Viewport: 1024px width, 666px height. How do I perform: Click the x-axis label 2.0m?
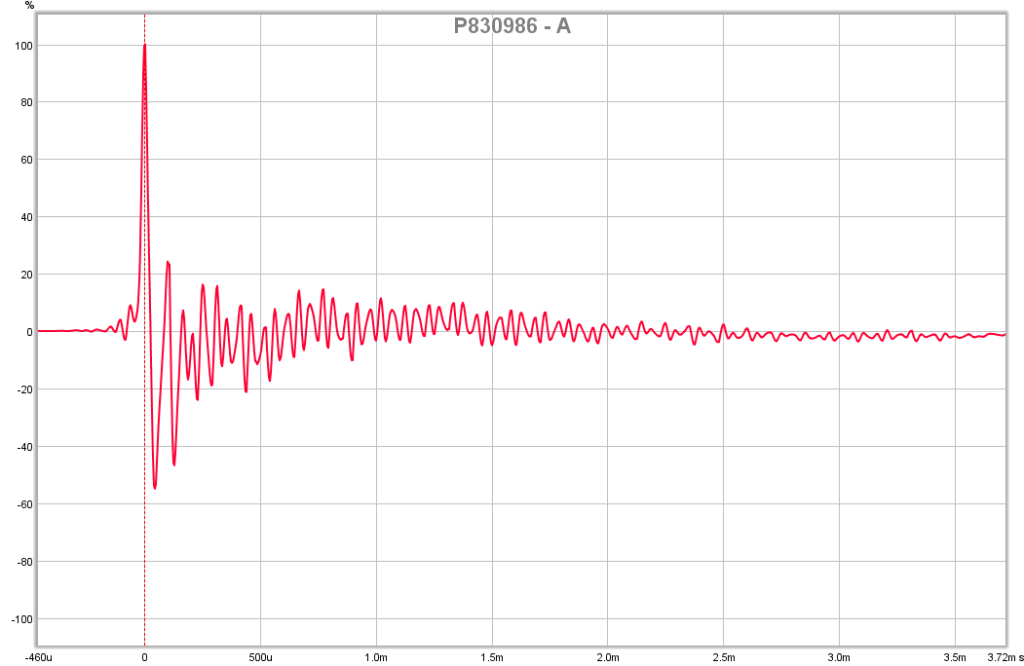click(x=607, y=658)
